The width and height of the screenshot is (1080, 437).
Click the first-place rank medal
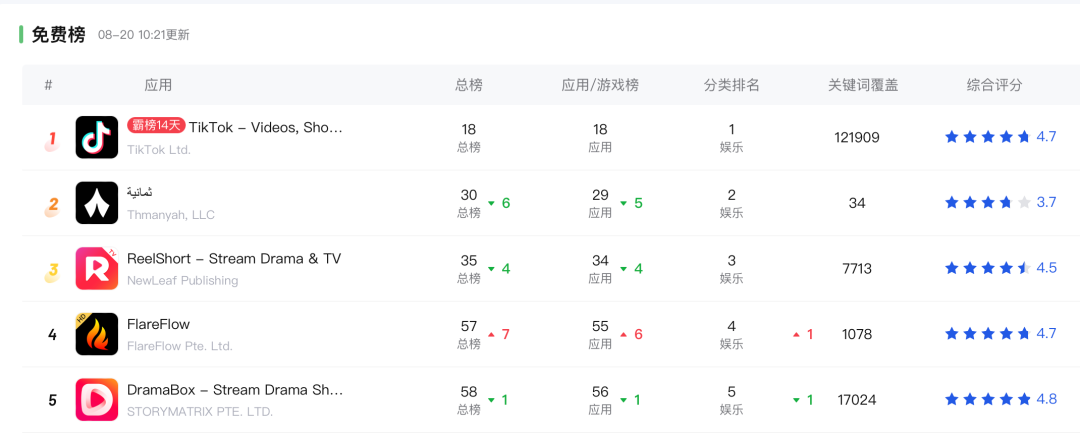[x=52, y=139]
